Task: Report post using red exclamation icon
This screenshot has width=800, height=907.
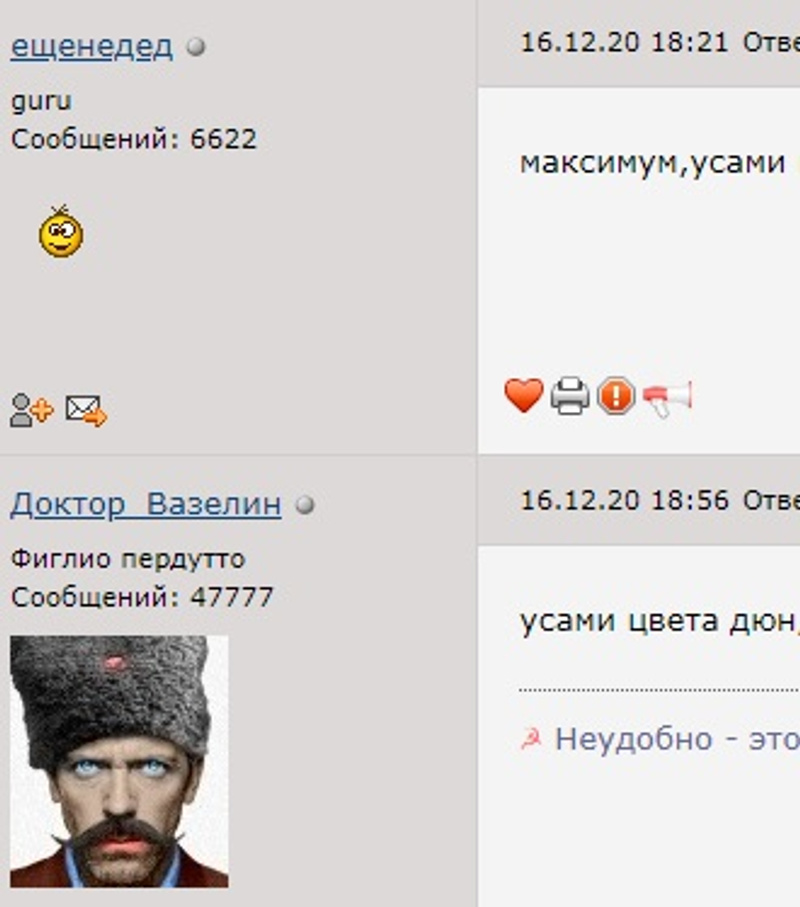Action: 616,396
